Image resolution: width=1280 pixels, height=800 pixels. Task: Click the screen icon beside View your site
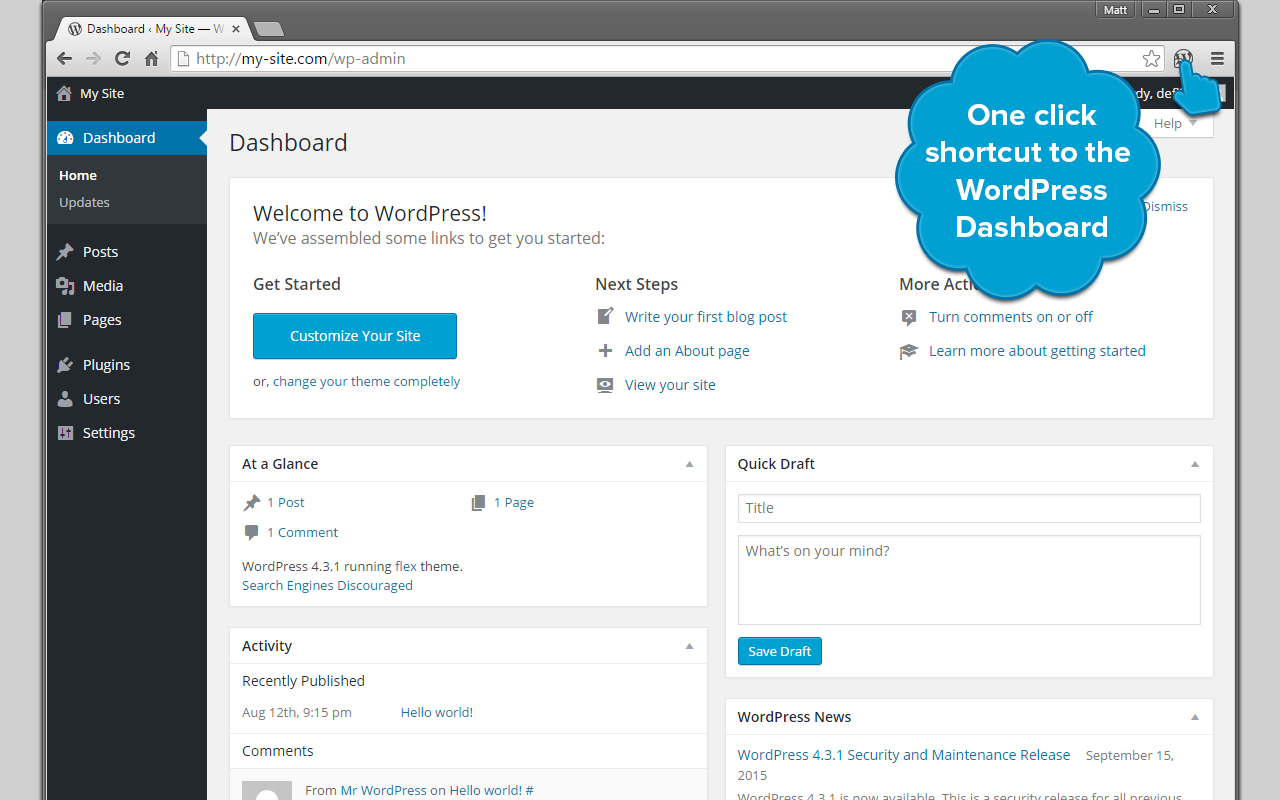605,385
